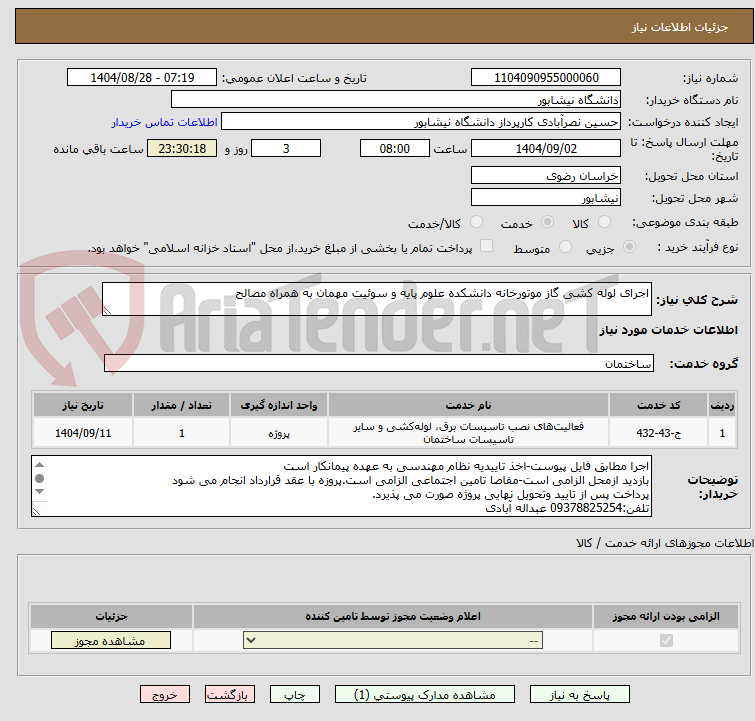Viewport: 755px width, 721px height.
Task: Click the جزئیات اطلاعات نیاز page title
Action: [679, 27]
